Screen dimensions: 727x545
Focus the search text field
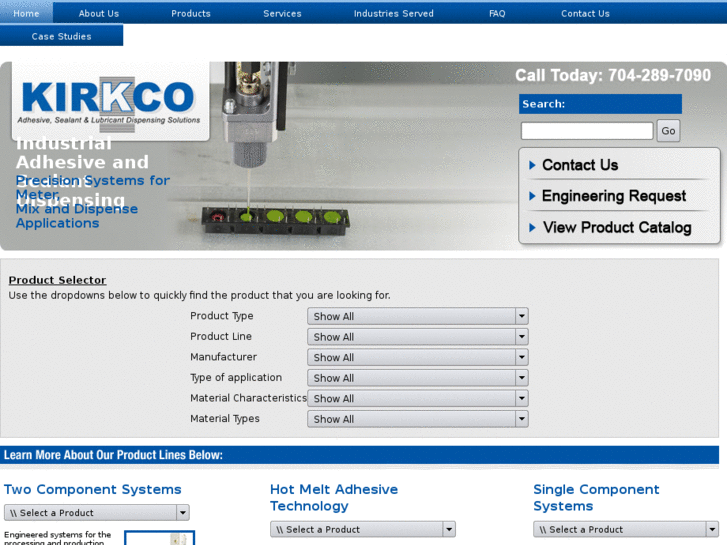pos(587,131)
